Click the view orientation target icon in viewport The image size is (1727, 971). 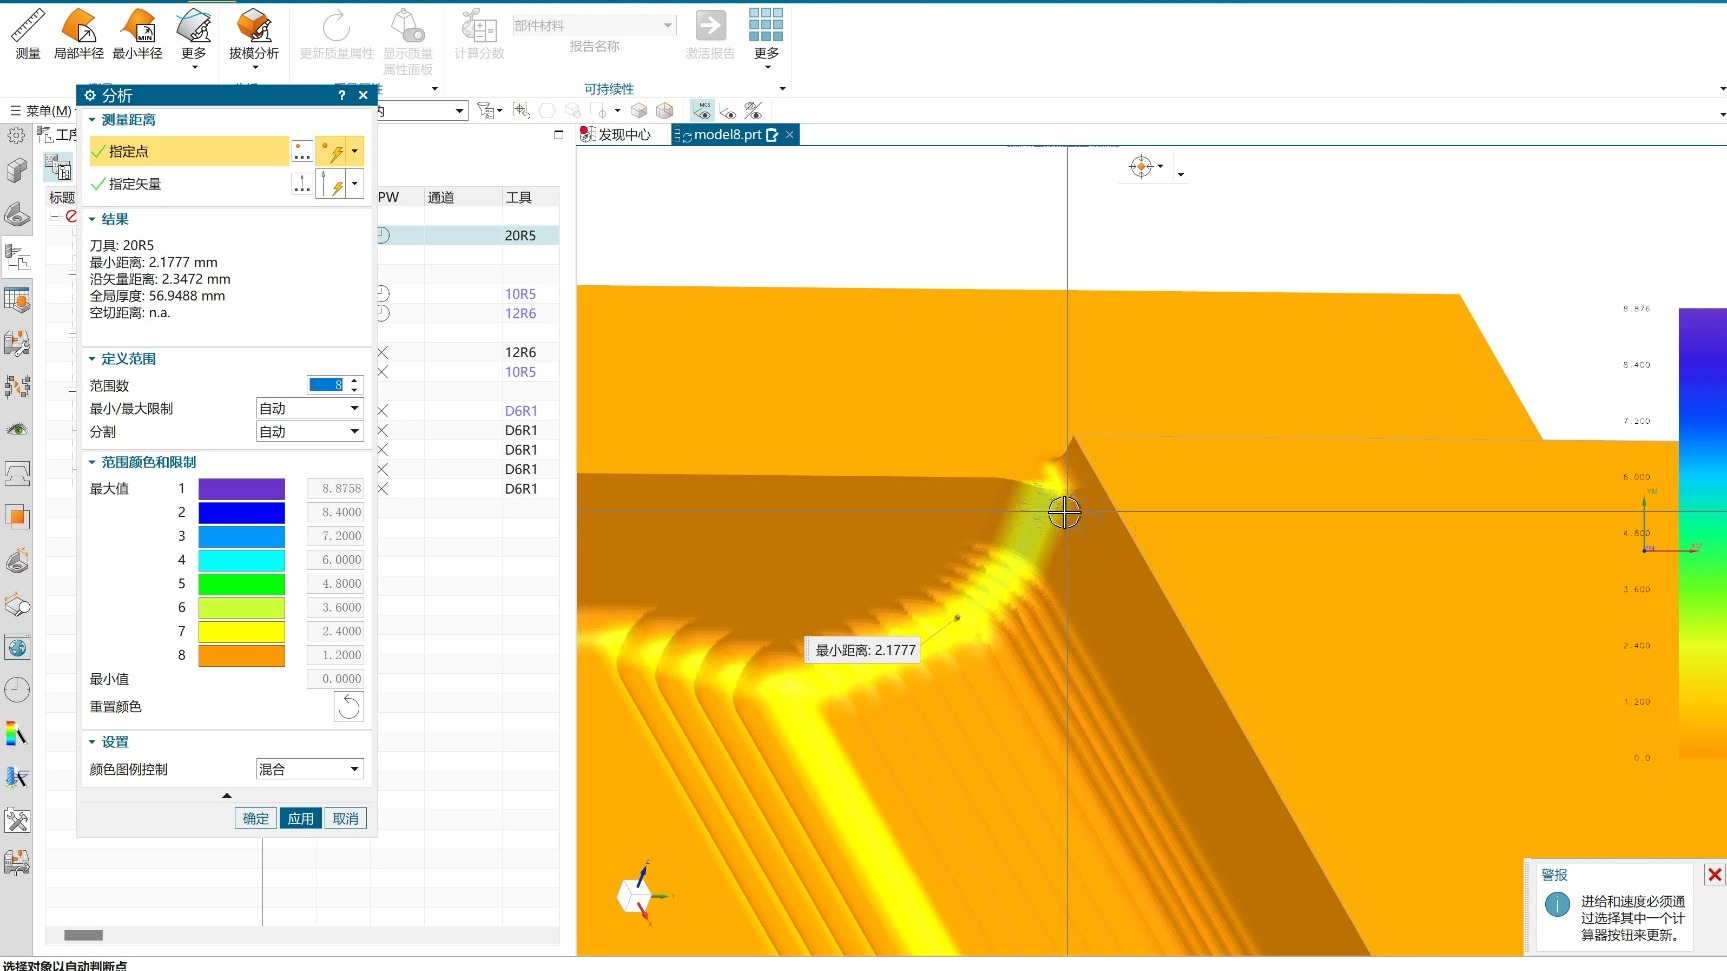click(1141, 167)
